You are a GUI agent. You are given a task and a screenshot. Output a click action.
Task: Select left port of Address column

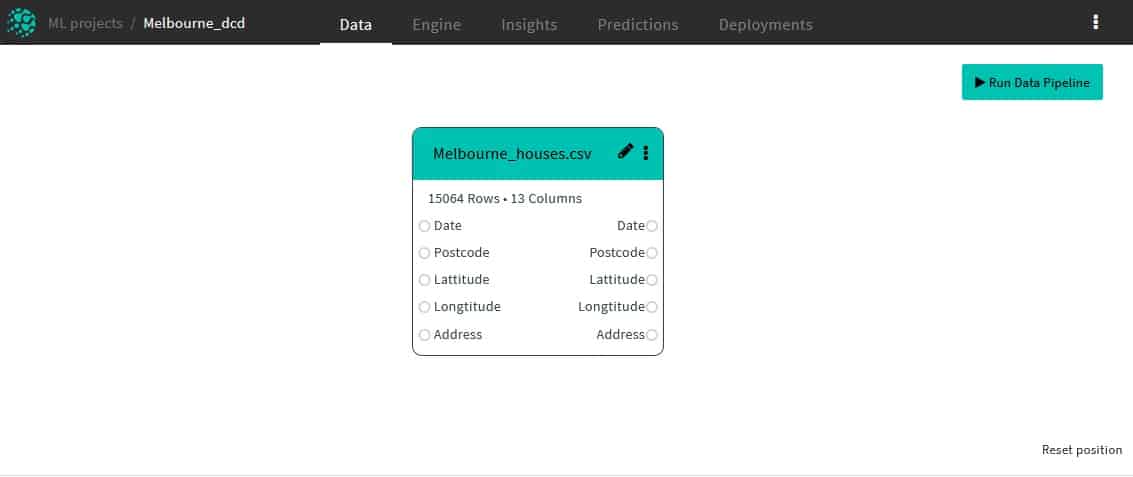pyautogui.click(x=425, y=335)
